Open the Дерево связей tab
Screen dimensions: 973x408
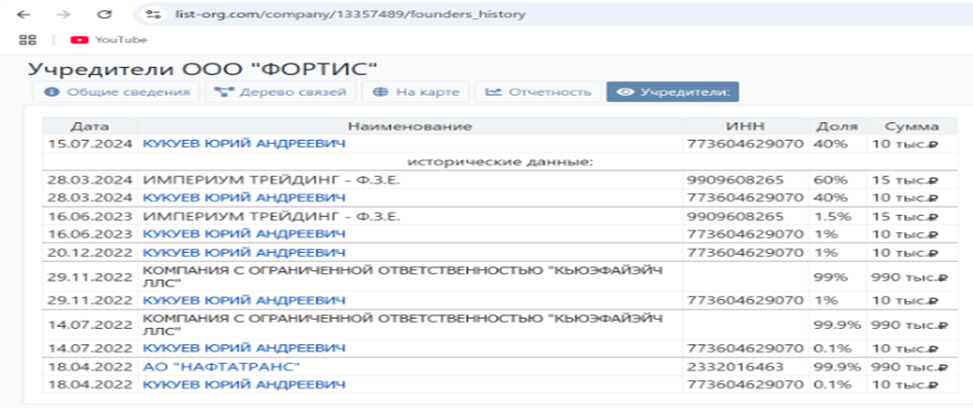tap(281, 92)
